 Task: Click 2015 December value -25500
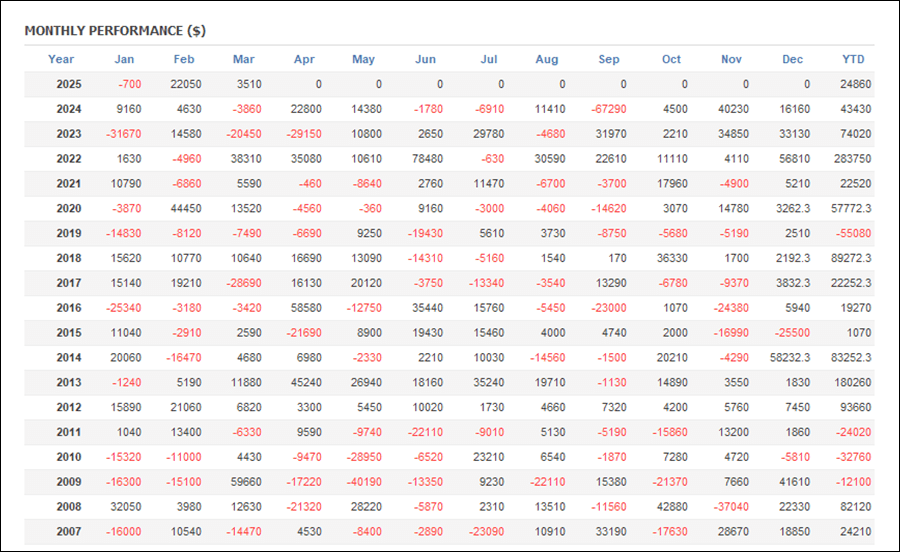[x=792, y=333]
